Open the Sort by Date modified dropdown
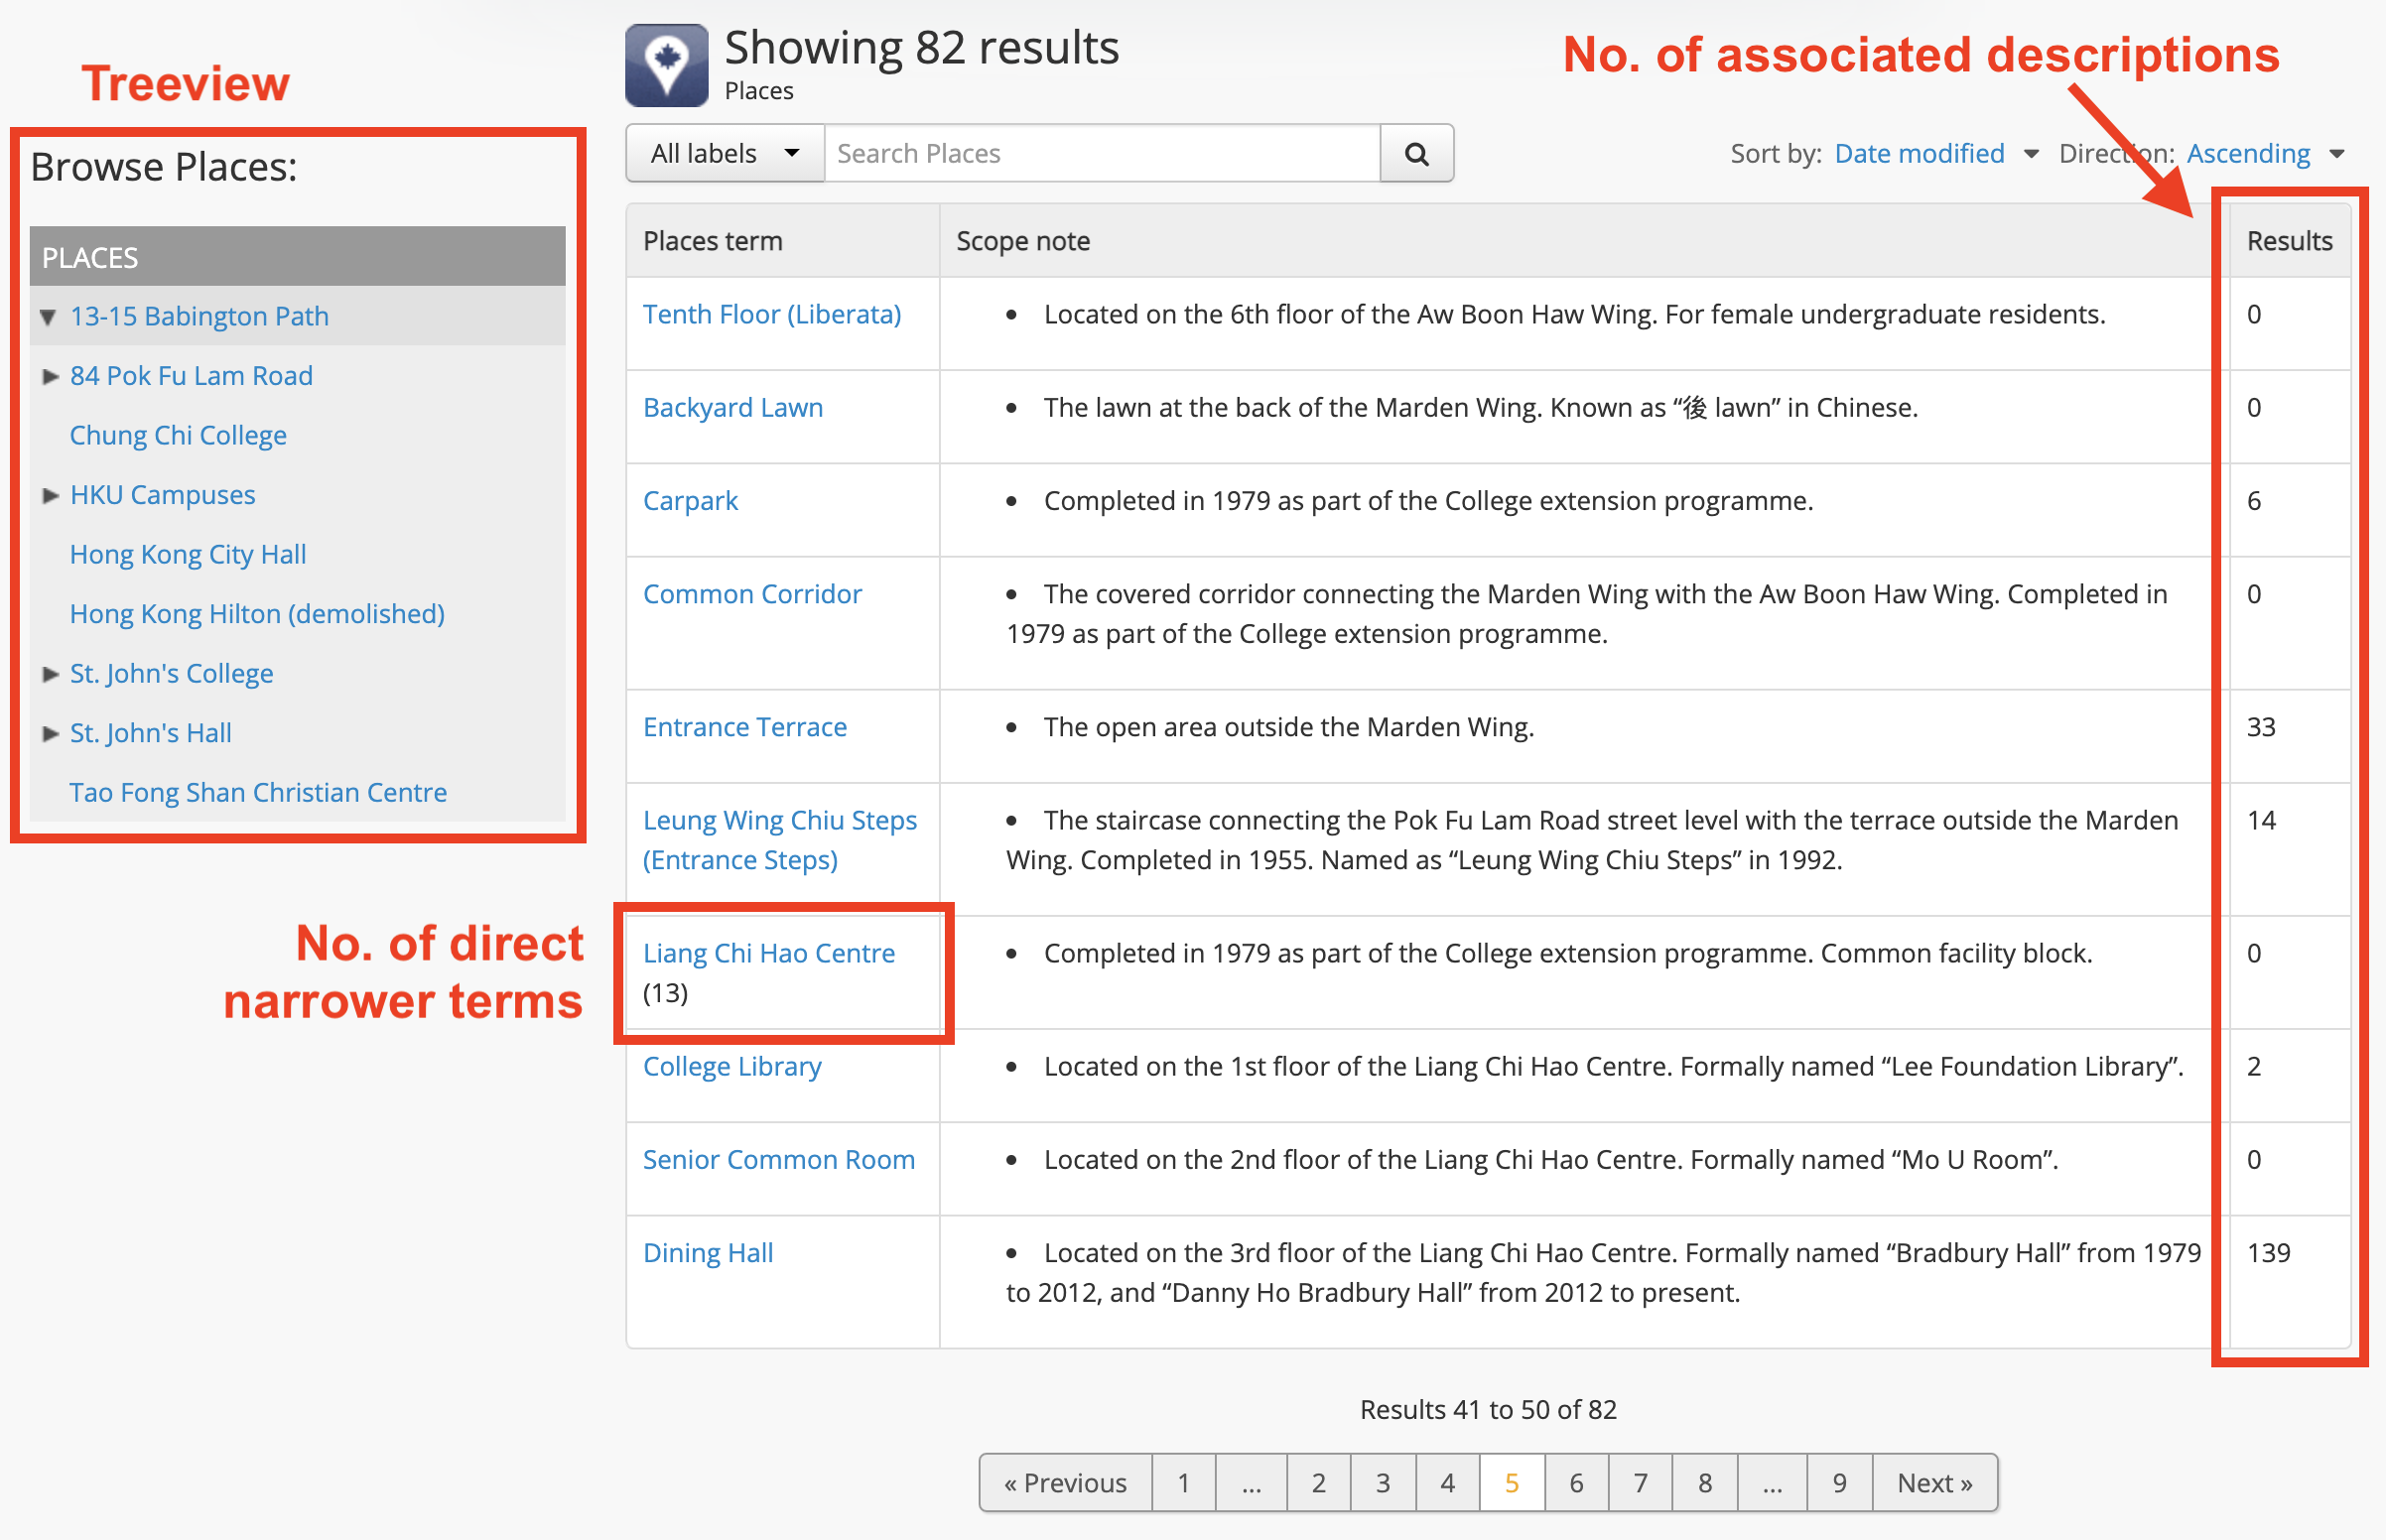Screen dimensions: 2386x1540 coord(1935,154)
